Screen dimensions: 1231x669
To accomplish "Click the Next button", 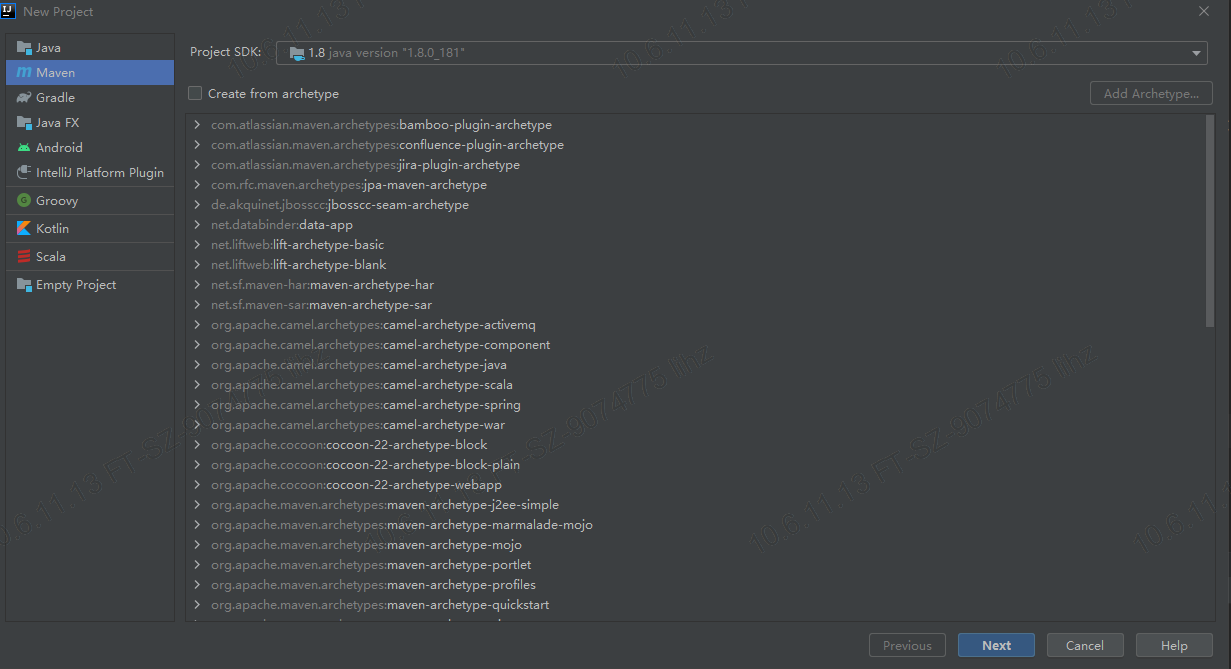I will point(996,645).
